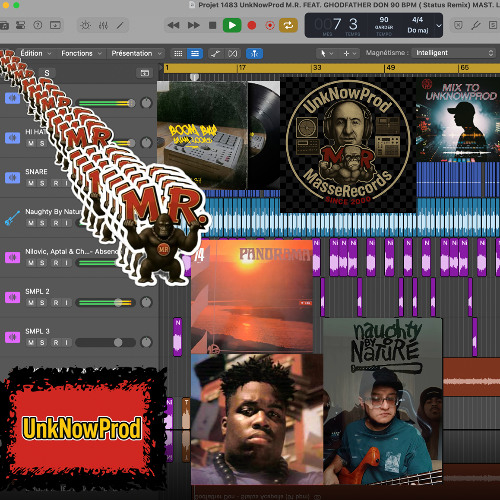Solo the Naughty By Nature track
The width and height of the screenshot is (500, 500).
pyautogui.click(x=42, y=223)
